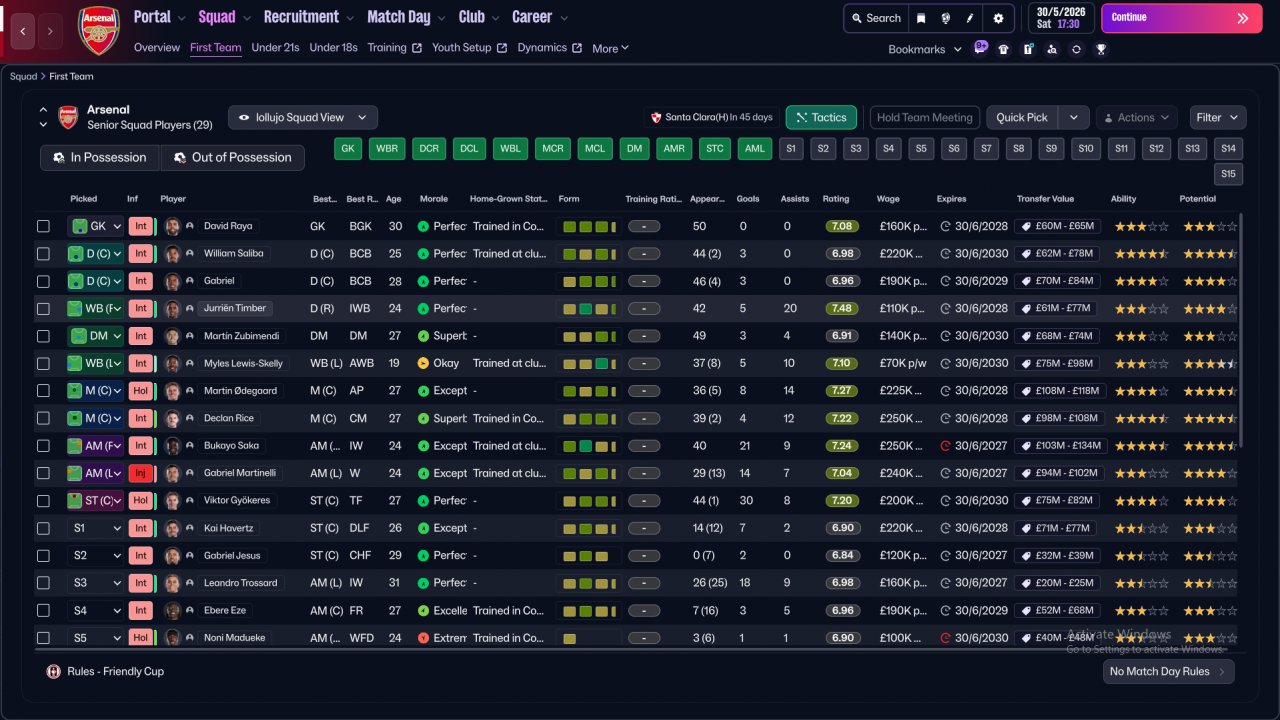
Task: Check the box next to Declan Rice
Action: click(x=43, y=418)
